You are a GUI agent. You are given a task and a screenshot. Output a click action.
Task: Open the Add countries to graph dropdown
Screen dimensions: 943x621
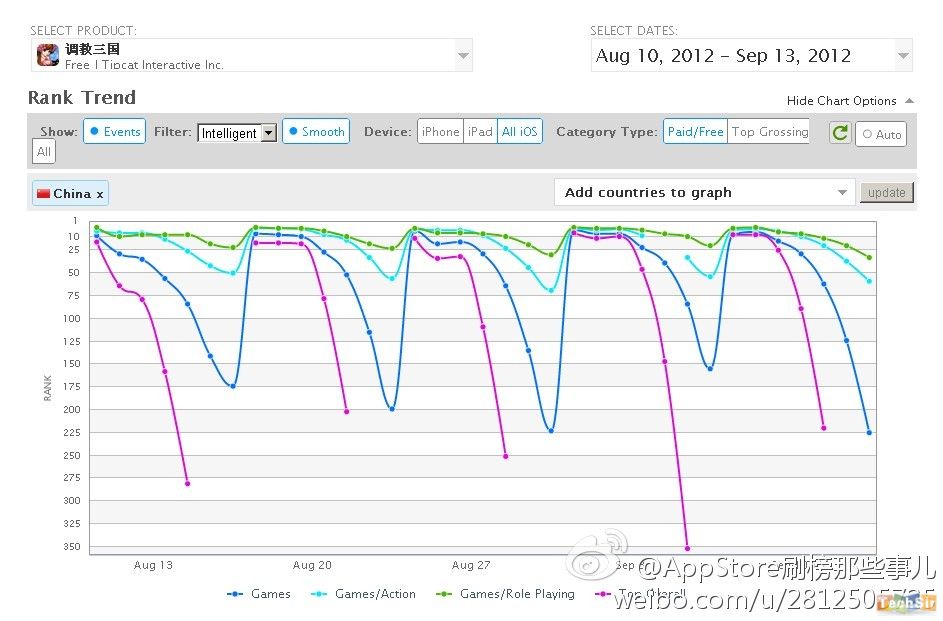(x=704, y=192)
